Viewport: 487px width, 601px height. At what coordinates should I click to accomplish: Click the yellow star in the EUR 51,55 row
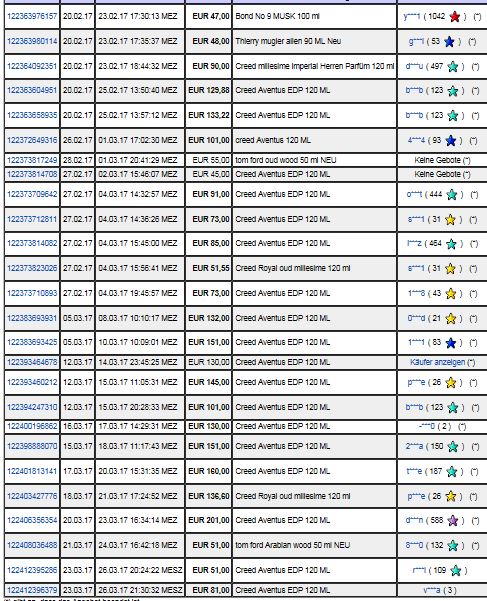point(451,269)
